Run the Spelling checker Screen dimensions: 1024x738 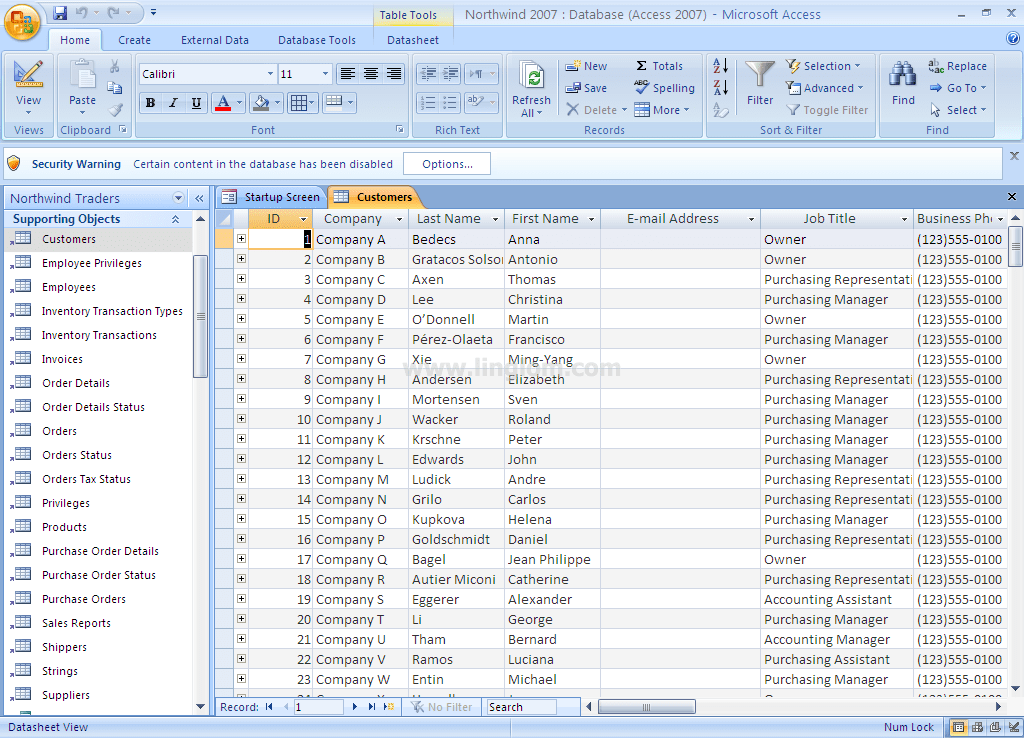point(664,88)
